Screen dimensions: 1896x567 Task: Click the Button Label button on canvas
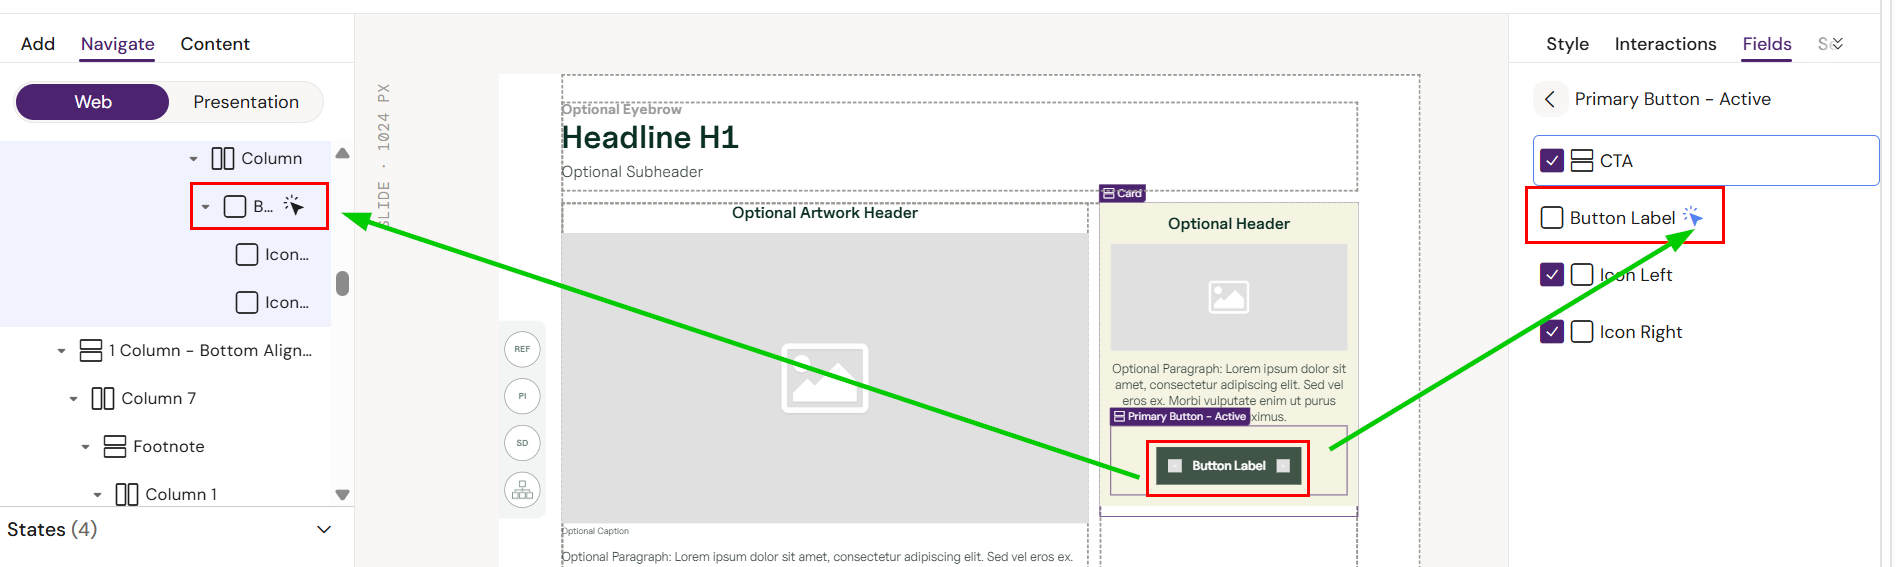(x=1228, y=466)
